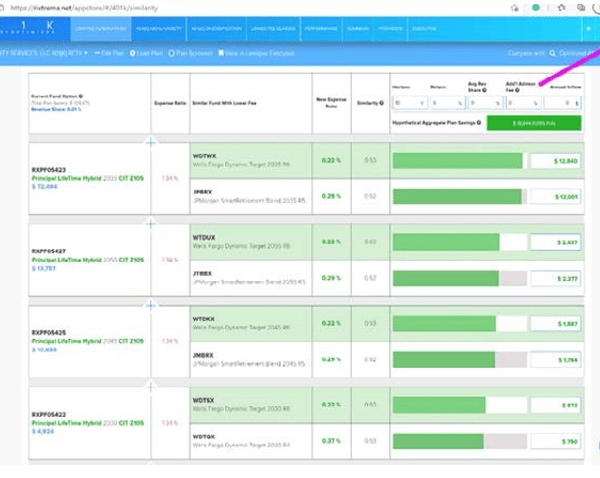Click the browser address bar URL
Image resolution: width=600 pixels, height=478 pixels.
[60, 7]
